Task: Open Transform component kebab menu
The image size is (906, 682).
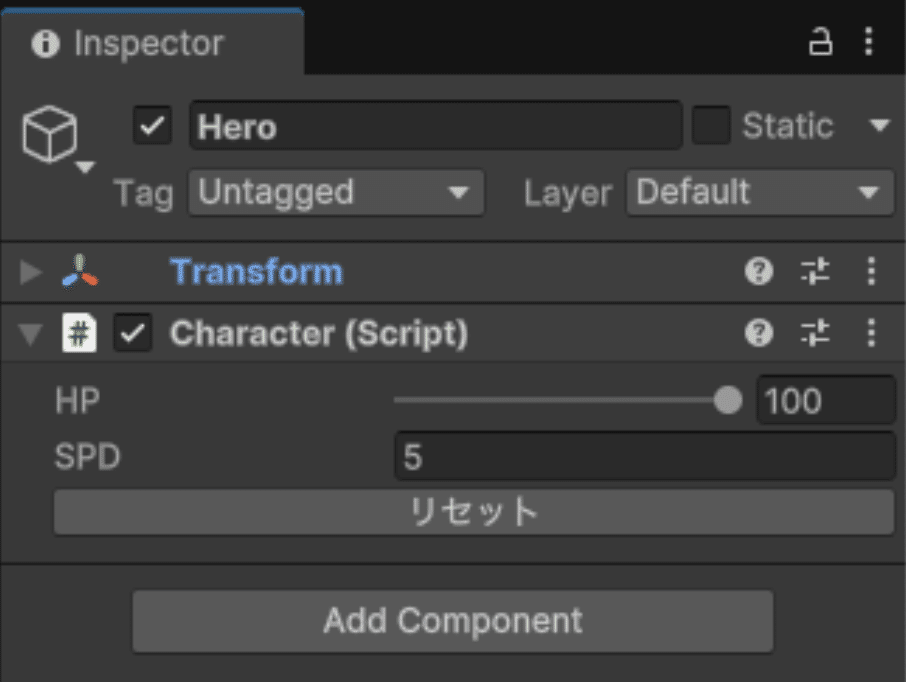Action: pyautogui.click(x=870, y=272)
